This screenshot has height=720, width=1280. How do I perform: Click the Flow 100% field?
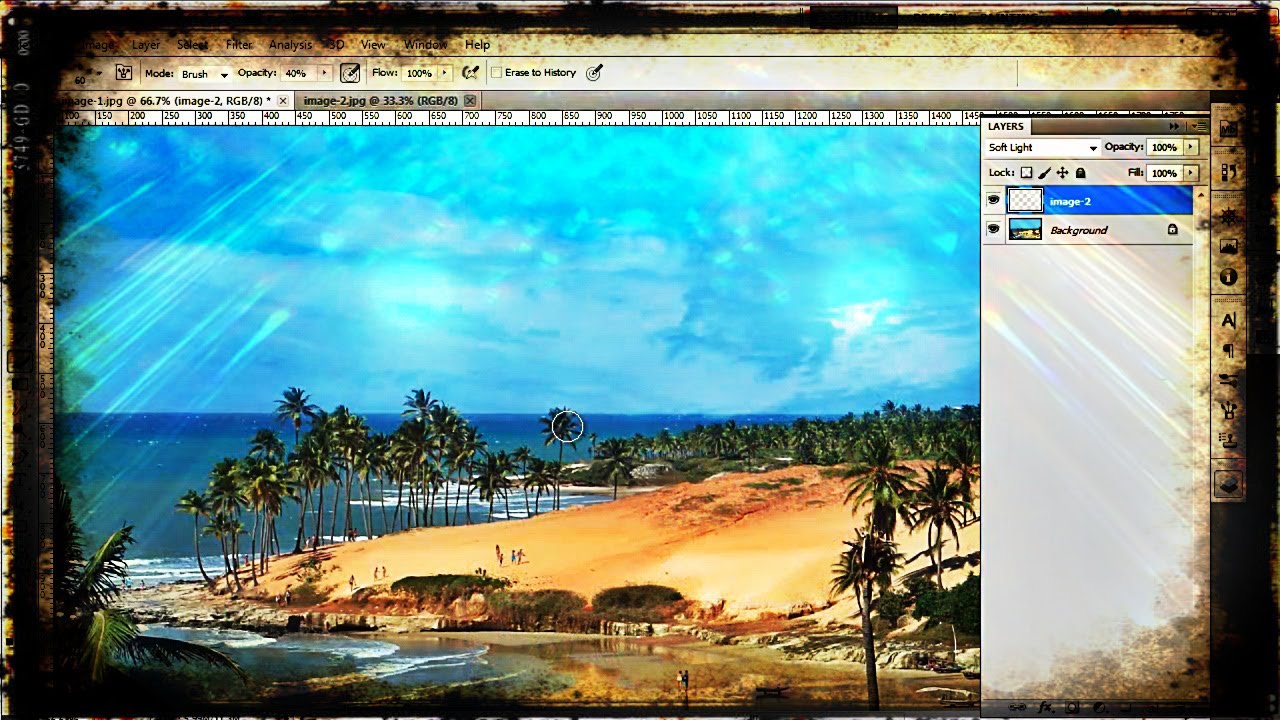pos(419,74)
